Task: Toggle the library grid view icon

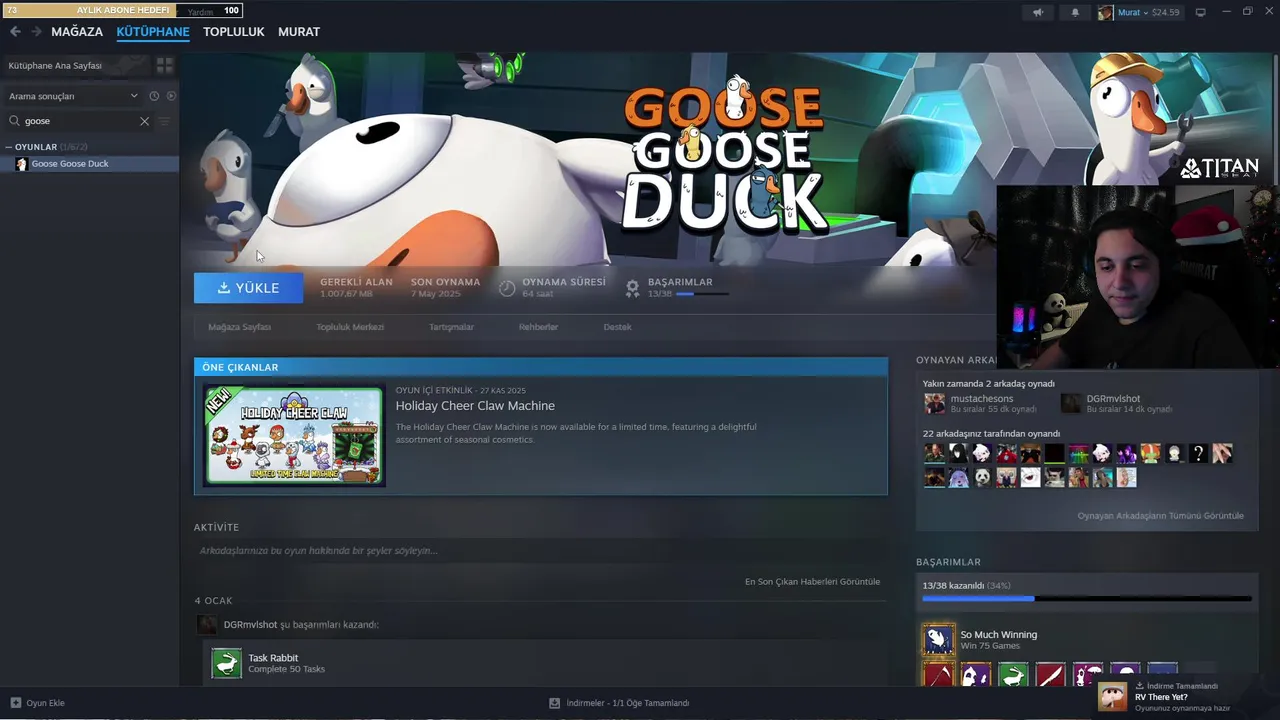Action: [x=165, y=65]
